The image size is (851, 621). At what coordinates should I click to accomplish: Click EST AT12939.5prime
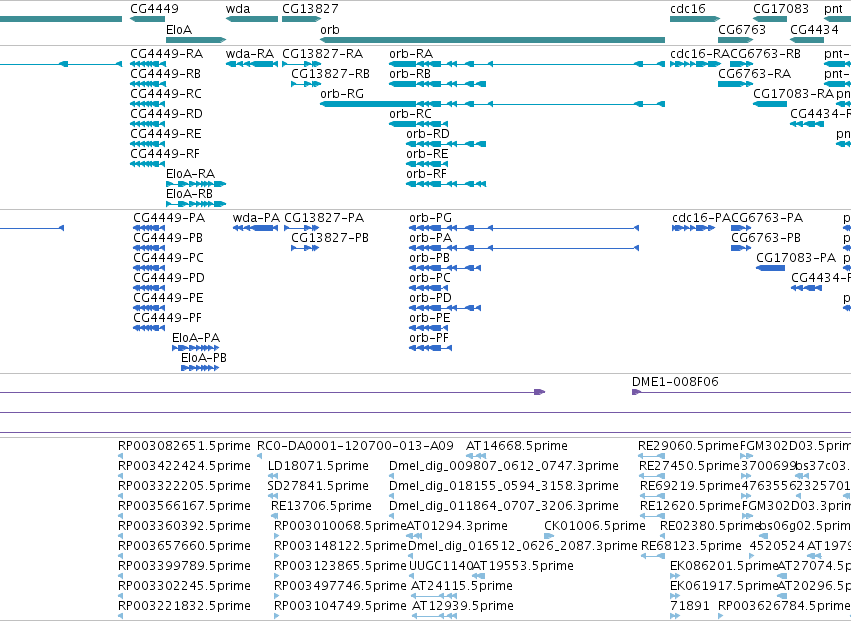tap(434, 616)
